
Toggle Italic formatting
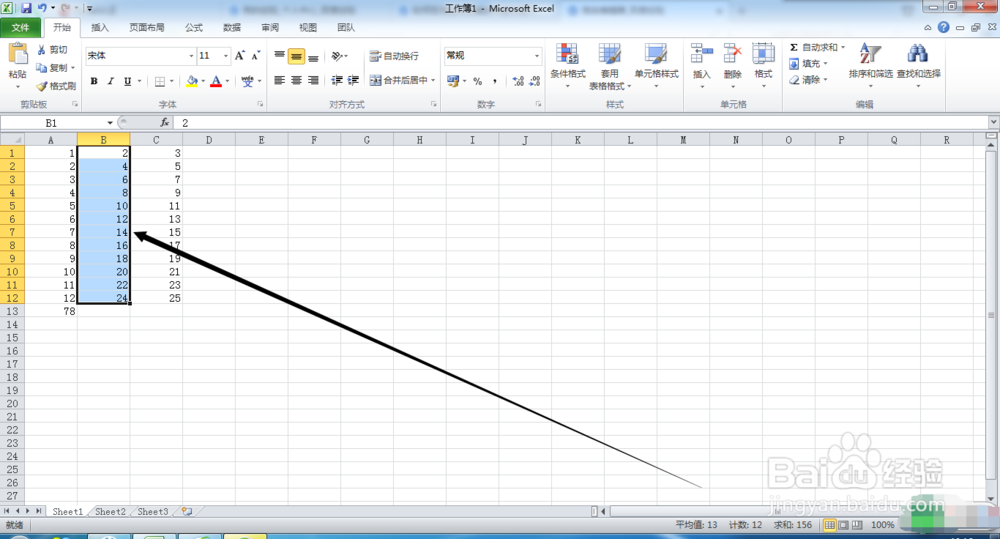[x=111, y=81]
